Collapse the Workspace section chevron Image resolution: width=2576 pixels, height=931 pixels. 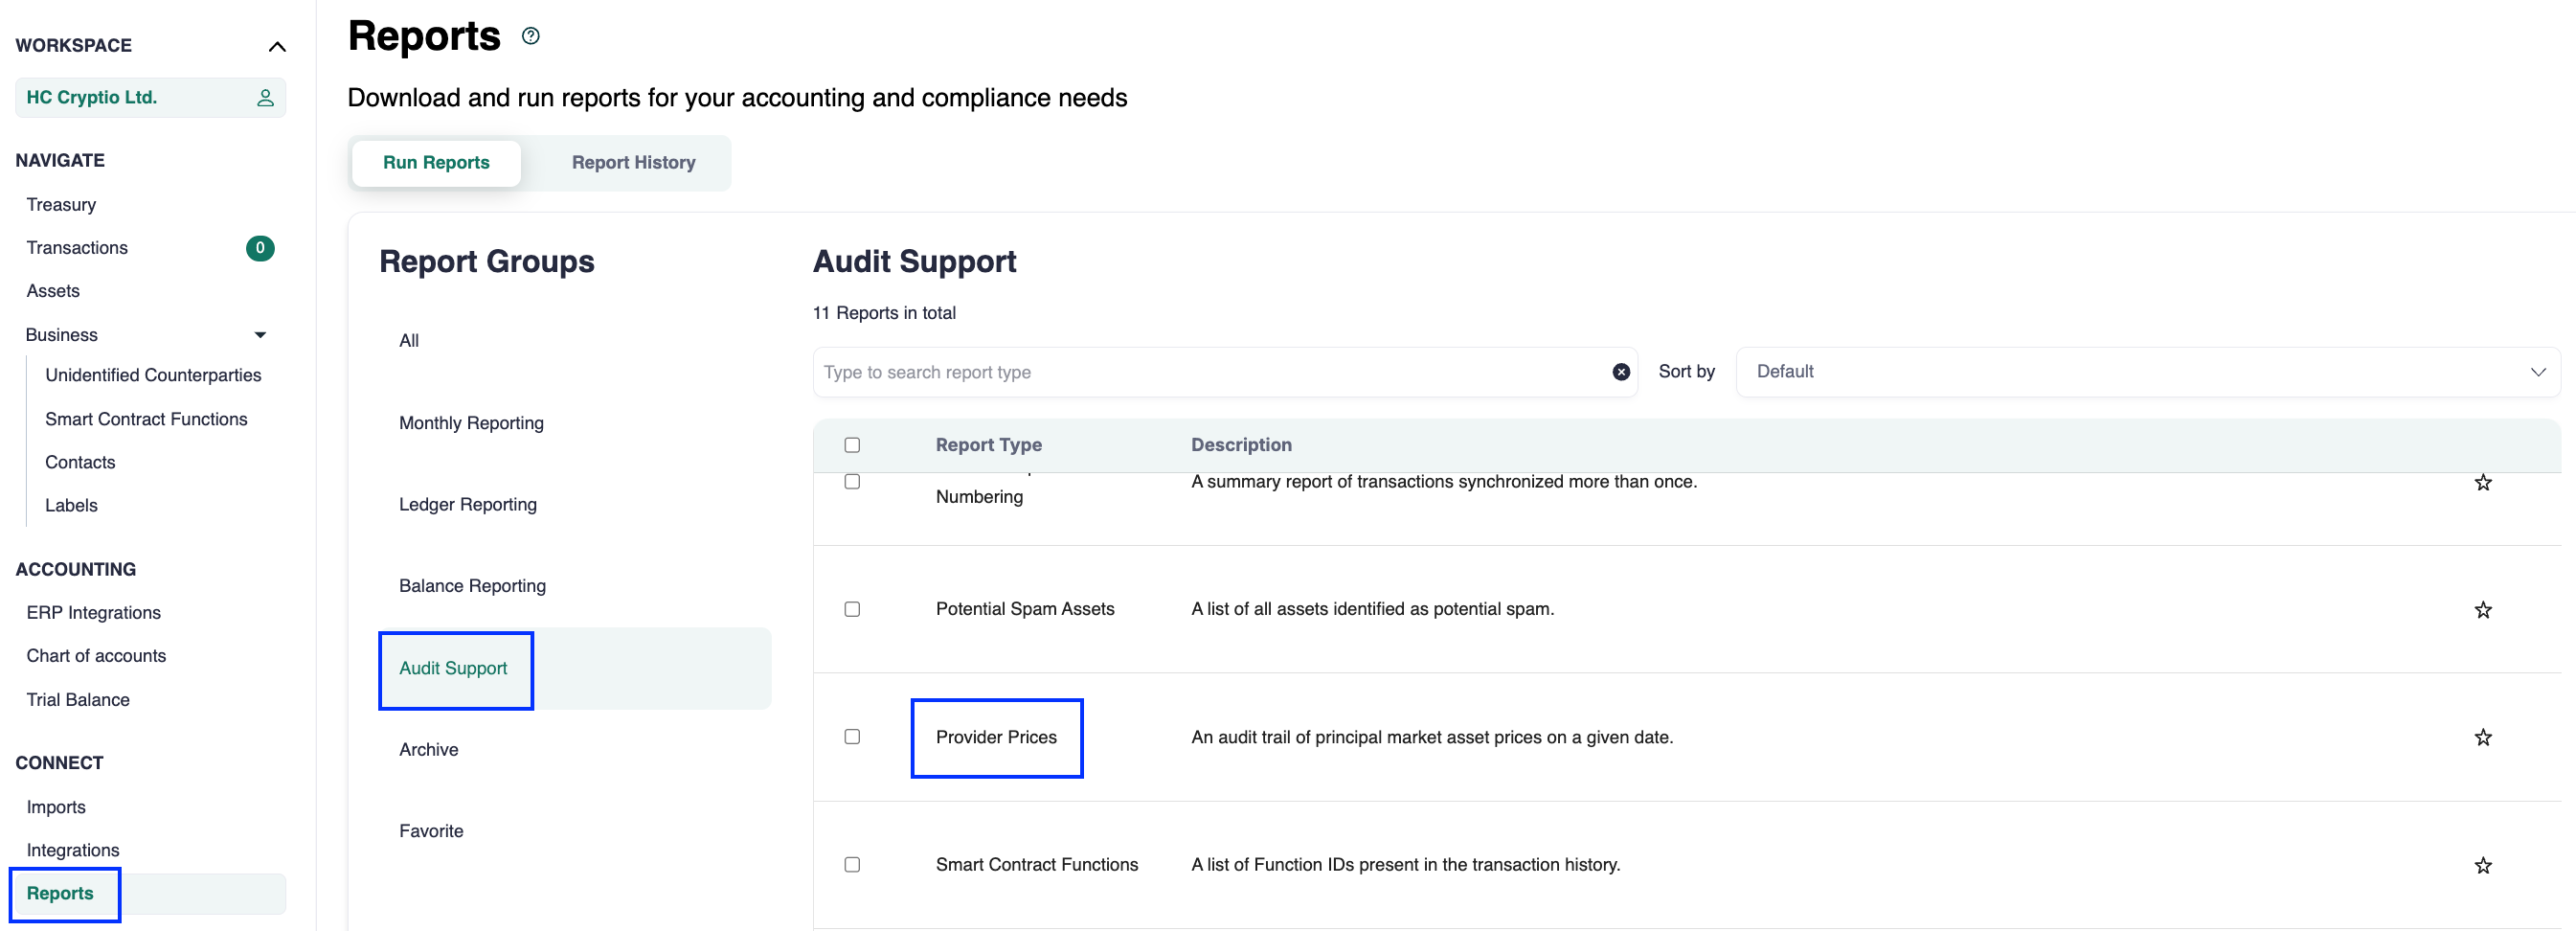click(277, 46)
